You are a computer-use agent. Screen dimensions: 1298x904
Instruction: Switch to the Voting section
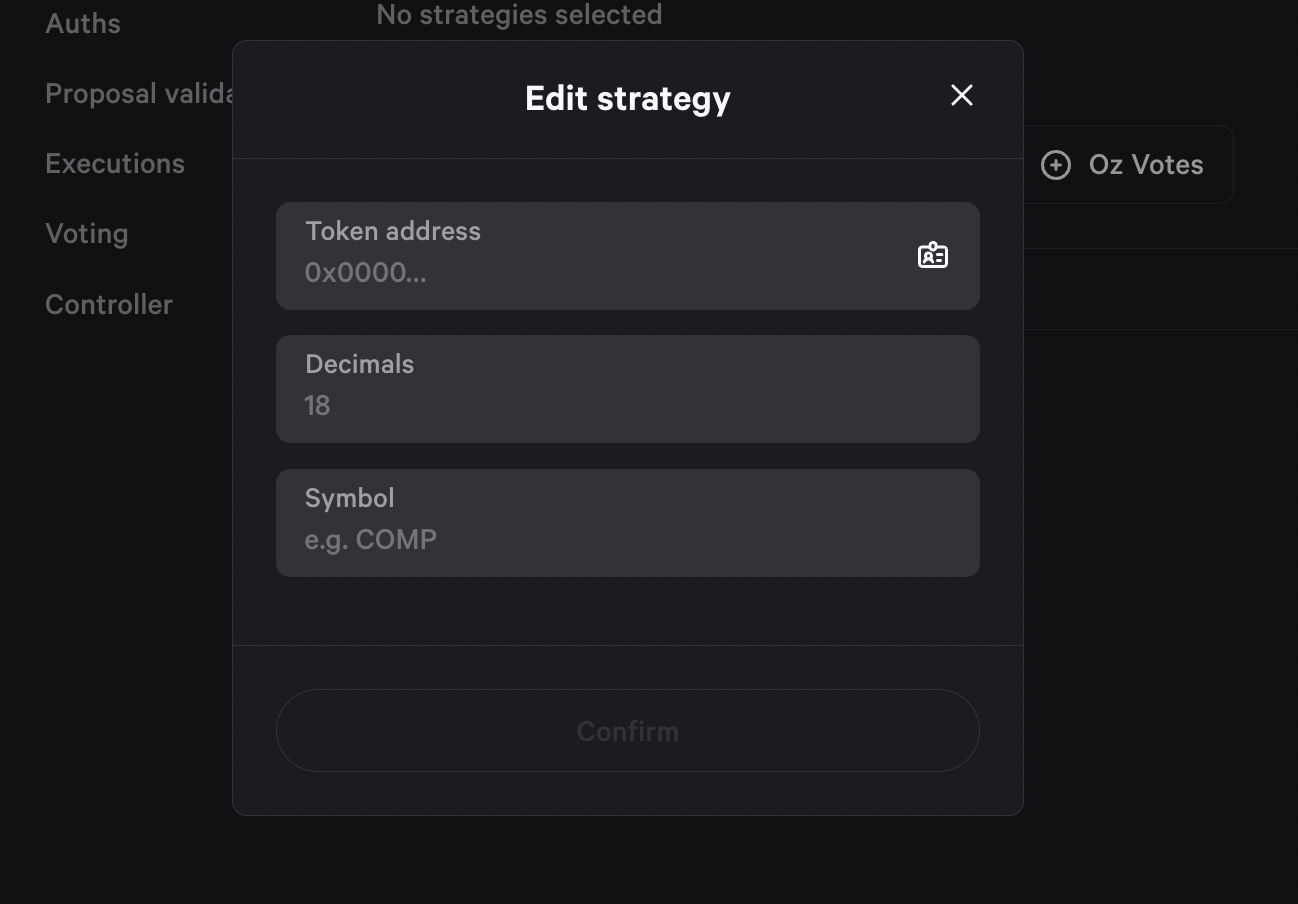click(x=86, y=233)
